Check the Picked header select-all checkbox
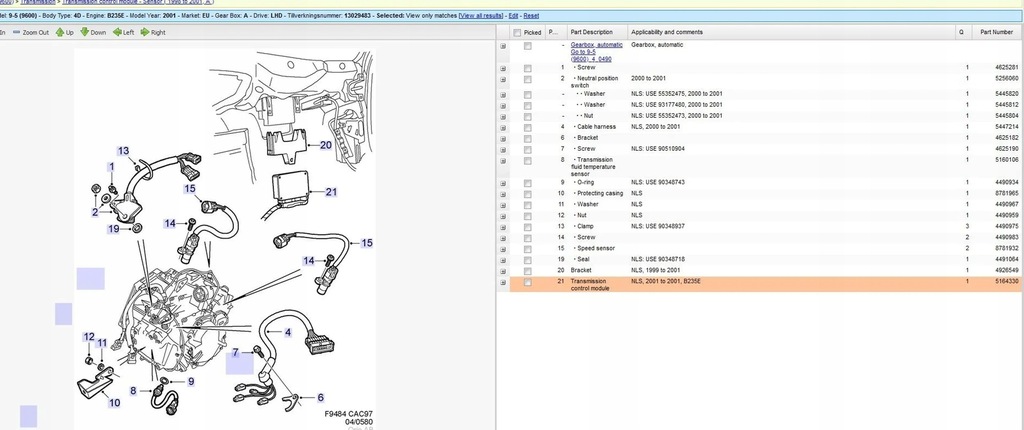The image size is (1024, 430). coord(516,32)
